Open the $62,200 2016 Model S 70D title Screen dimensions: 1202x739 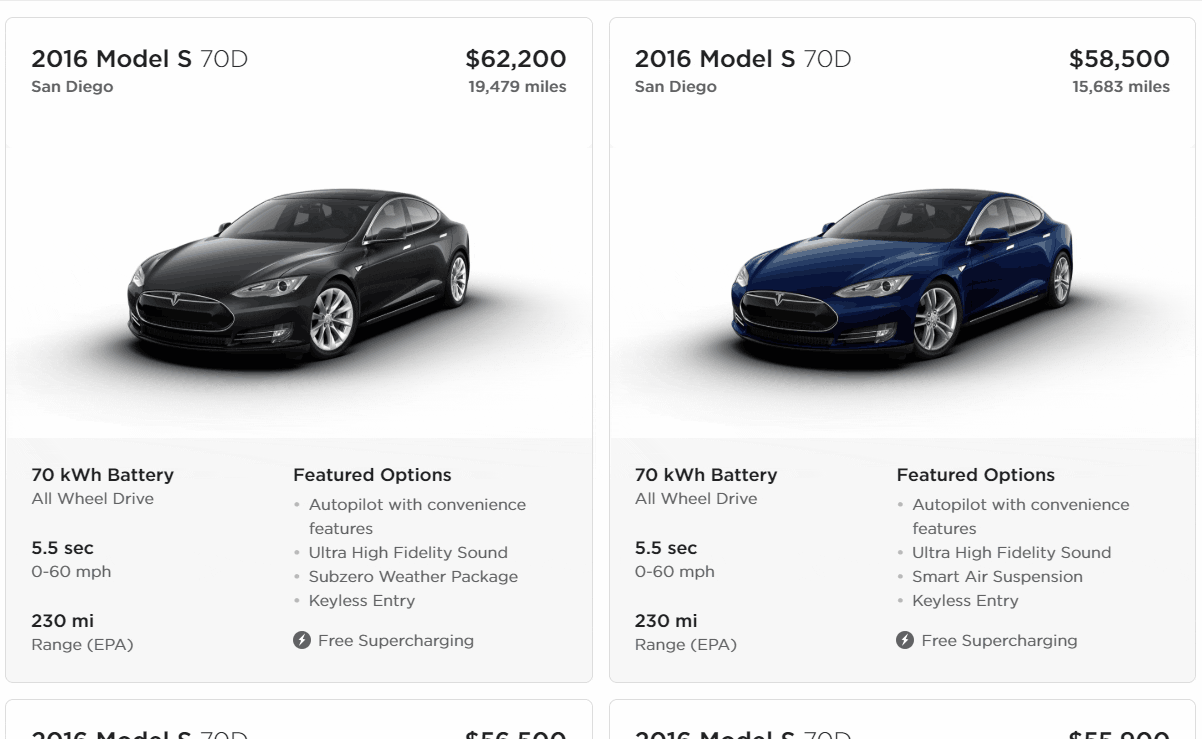140,59
